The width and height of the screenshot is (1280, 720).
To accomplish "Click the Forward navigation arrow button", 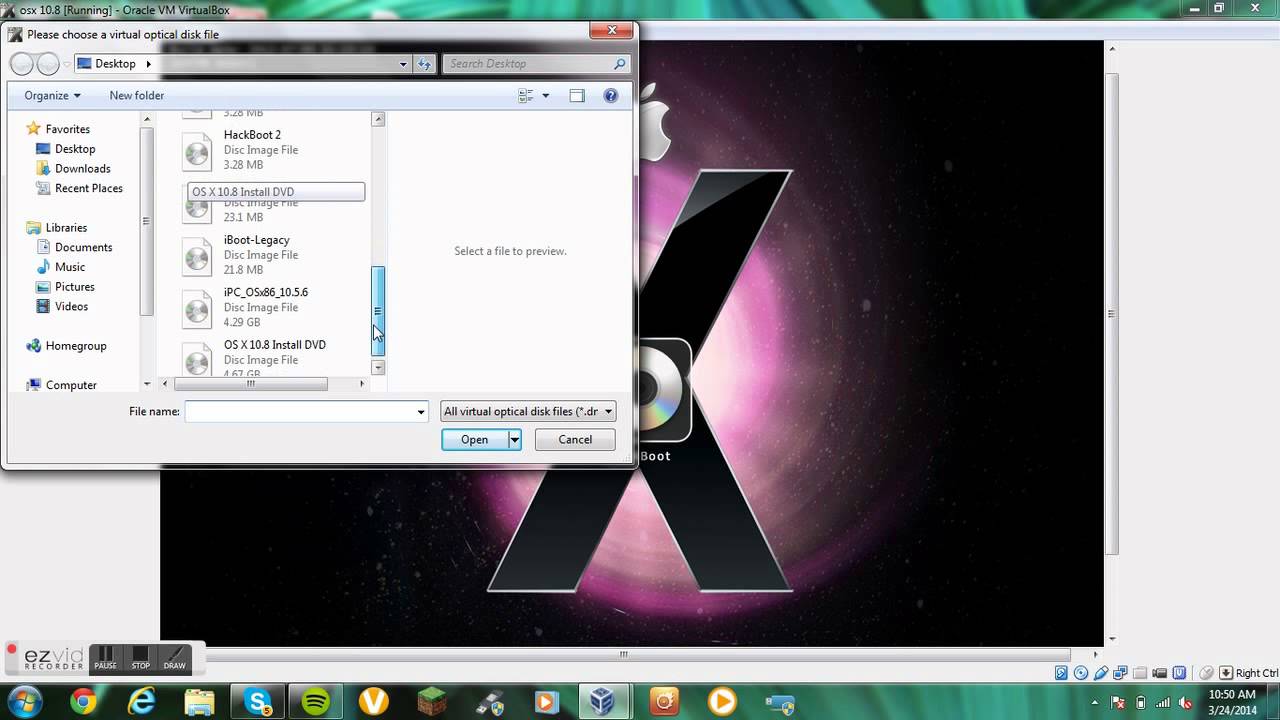I will (47, 64).
